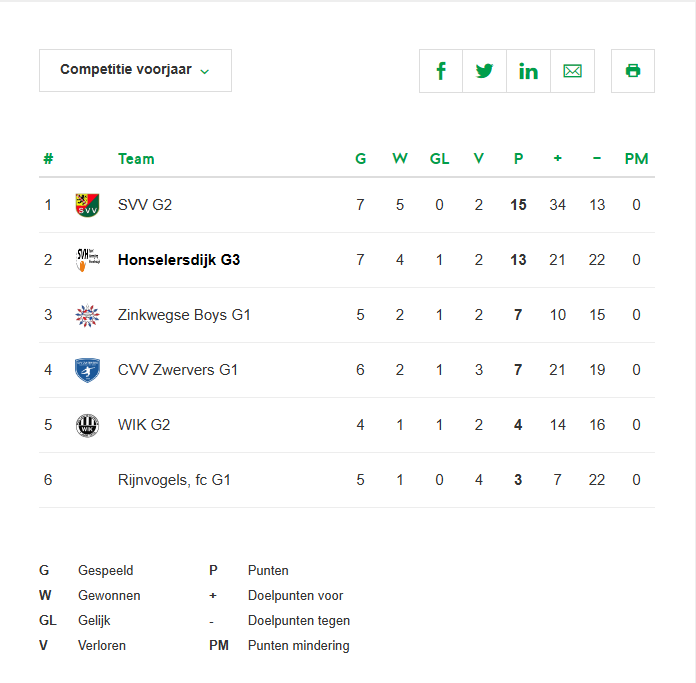Click the WIK G2 club logo
This screenshot has width=696, height=683.
tap(87, 425)
